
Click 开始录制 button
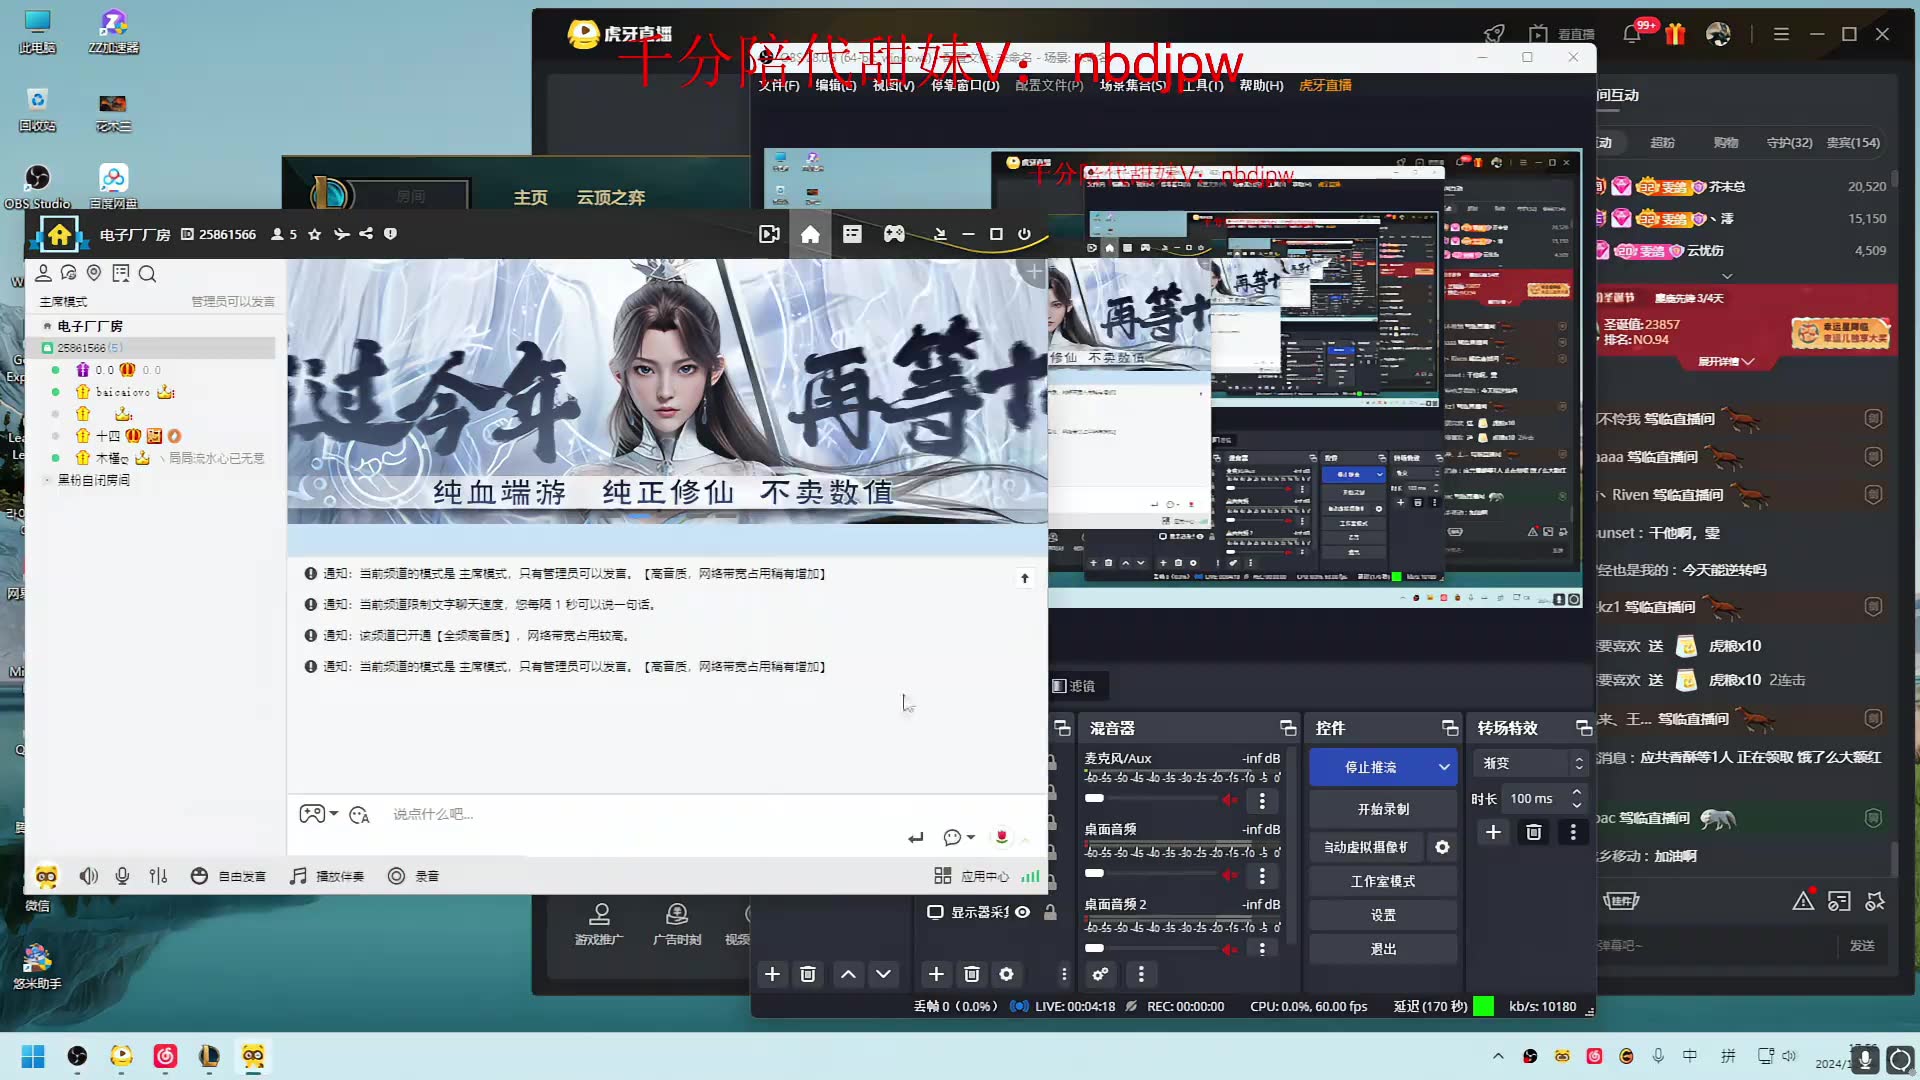point(1383,809)
